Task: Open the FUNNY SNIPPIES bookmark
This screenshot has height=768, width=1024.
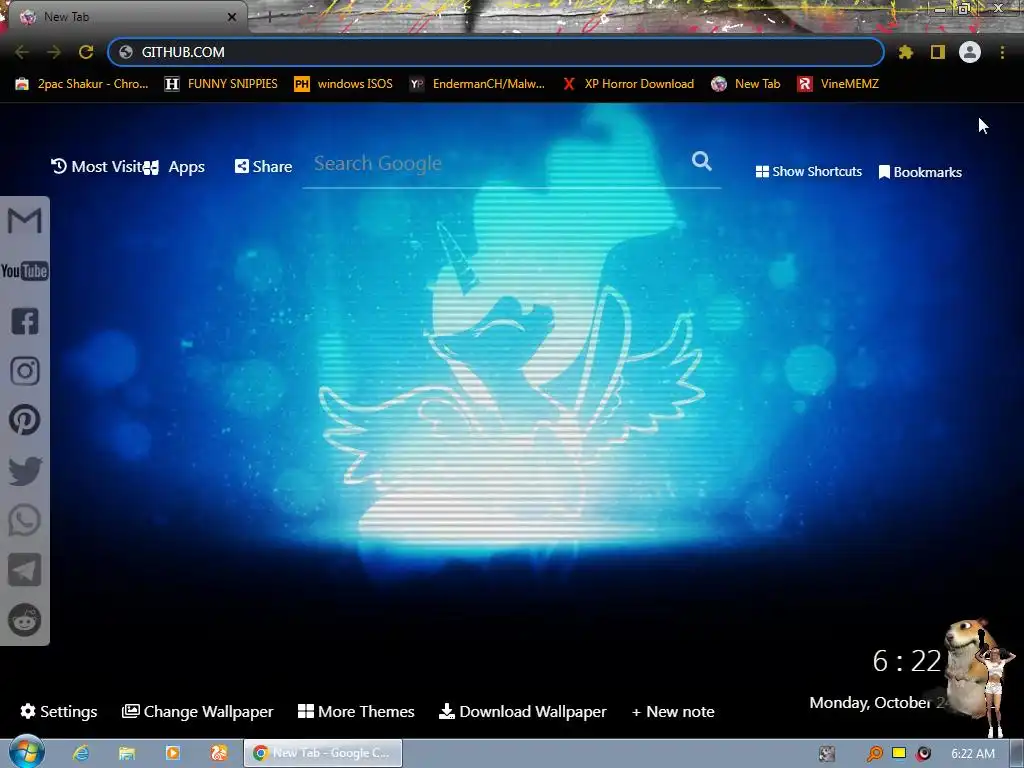Action: [x=221, y=84]
